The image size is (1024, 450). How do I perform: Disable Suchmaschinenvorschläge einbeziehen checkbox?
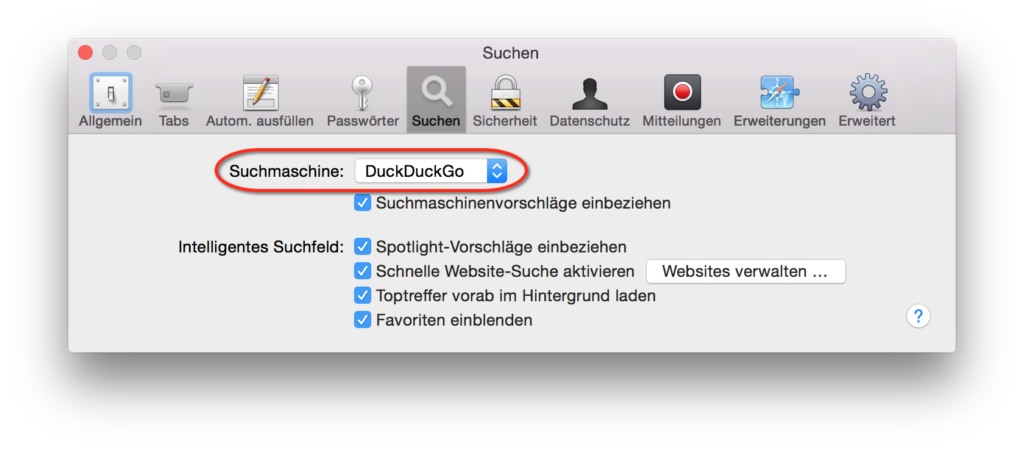tap(362, 203)
